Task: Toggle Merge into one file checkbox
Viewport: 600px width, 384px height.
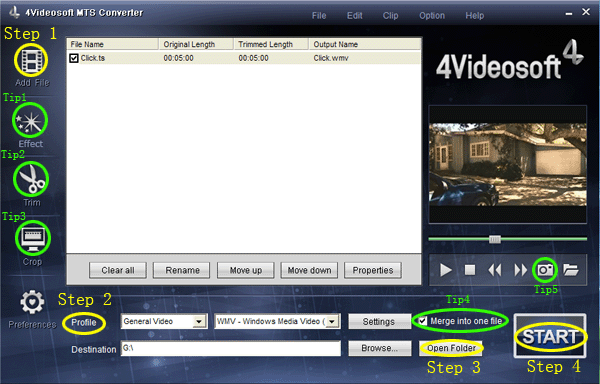Action: point(422,321)
